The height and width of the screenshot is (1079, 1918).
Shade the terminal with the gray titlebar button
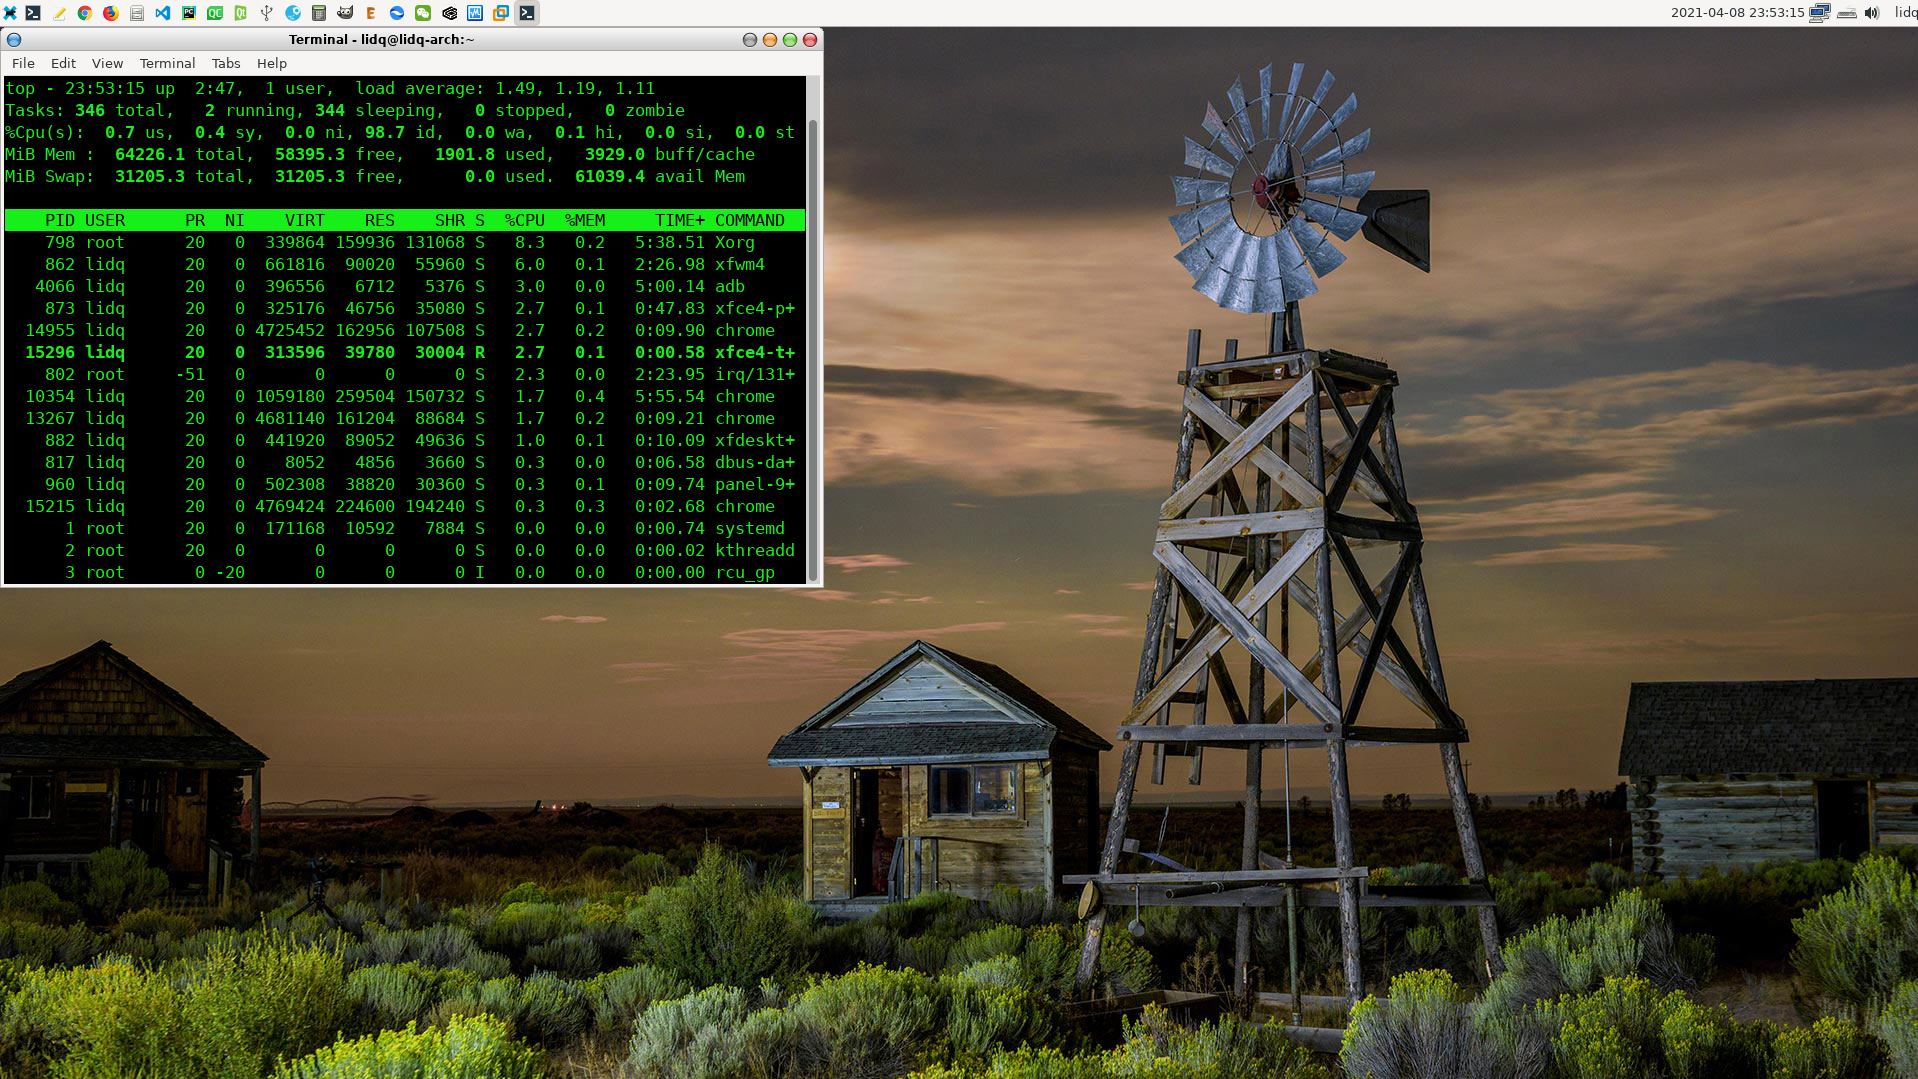(x=750, y=40)
